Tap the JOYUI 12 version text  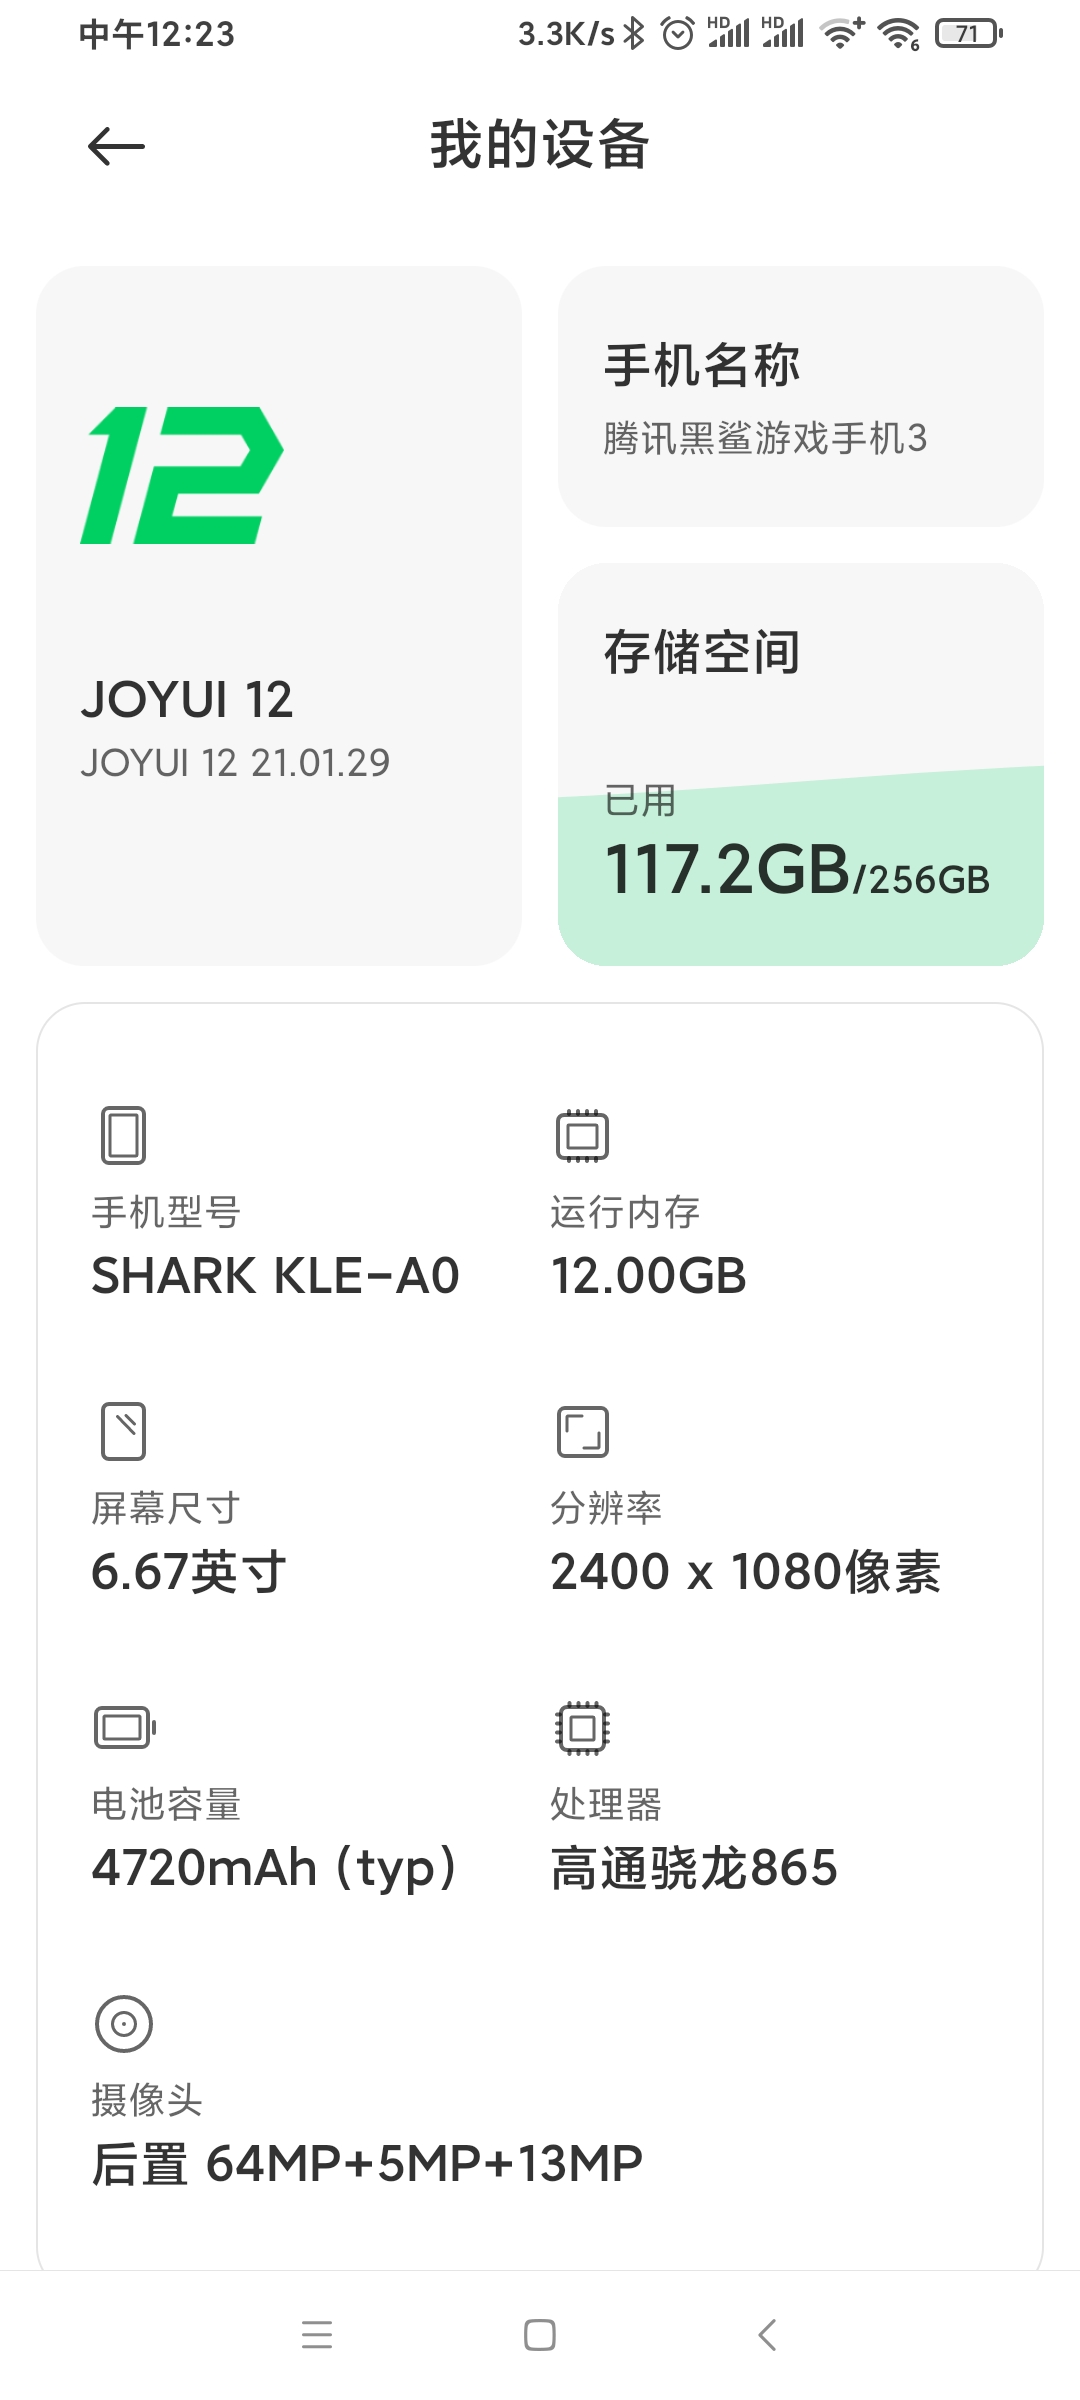235,763
